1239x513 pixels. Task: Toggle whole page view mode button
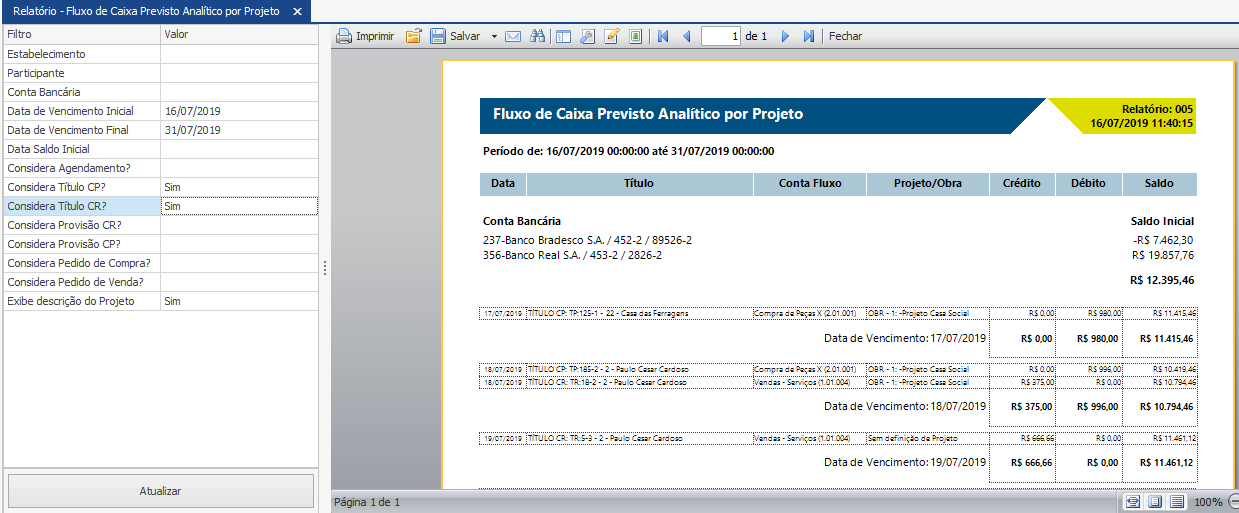pyautogui.click(x=1155, y=501)
